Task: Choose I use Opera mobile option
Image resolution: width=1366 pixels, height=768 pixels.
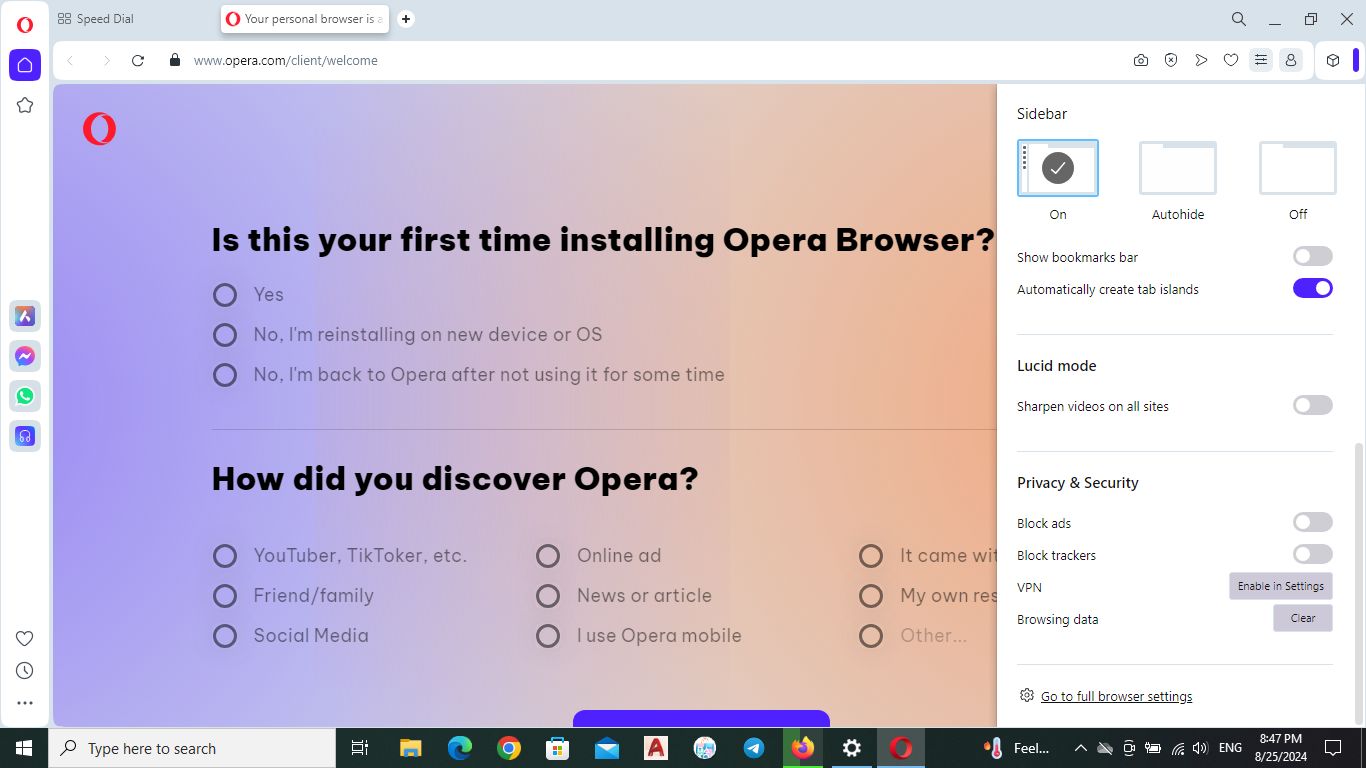Action: click(x=548, y=636)
